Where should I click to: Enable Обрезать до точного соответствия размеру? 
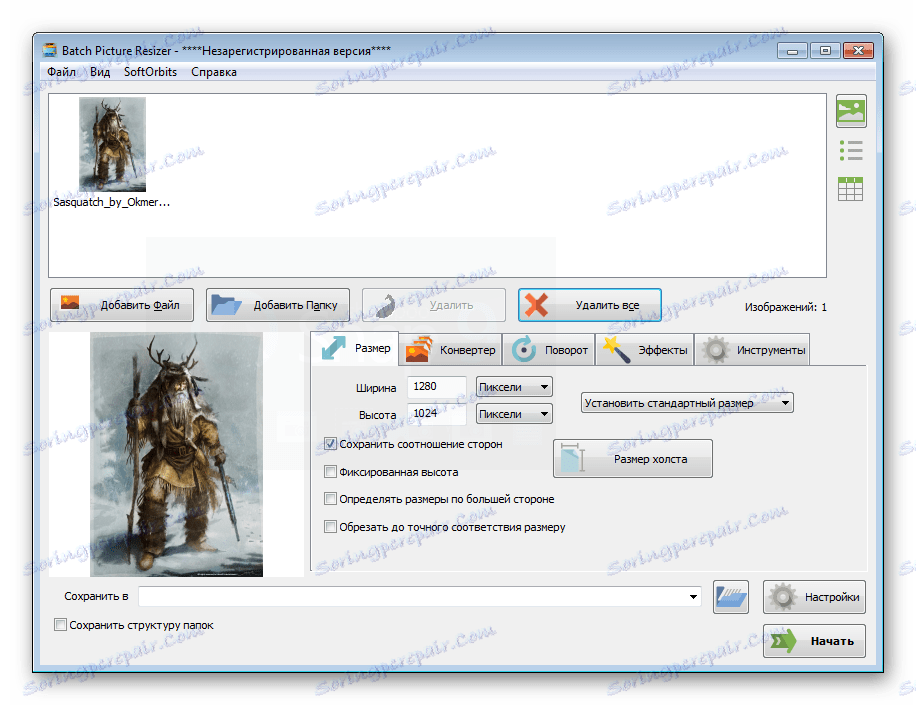pyautogui.click(x=331, y=527)
